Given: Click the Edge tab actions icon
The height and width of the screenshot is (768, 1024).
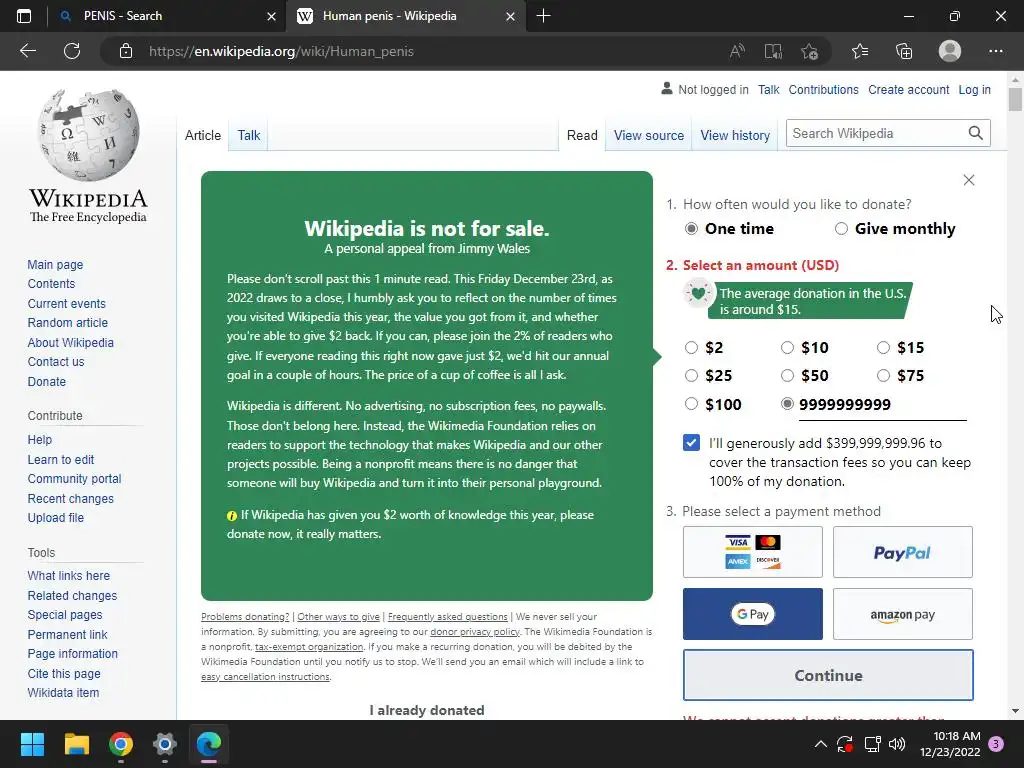Looking at the screenshot, I should coord(24,16).
